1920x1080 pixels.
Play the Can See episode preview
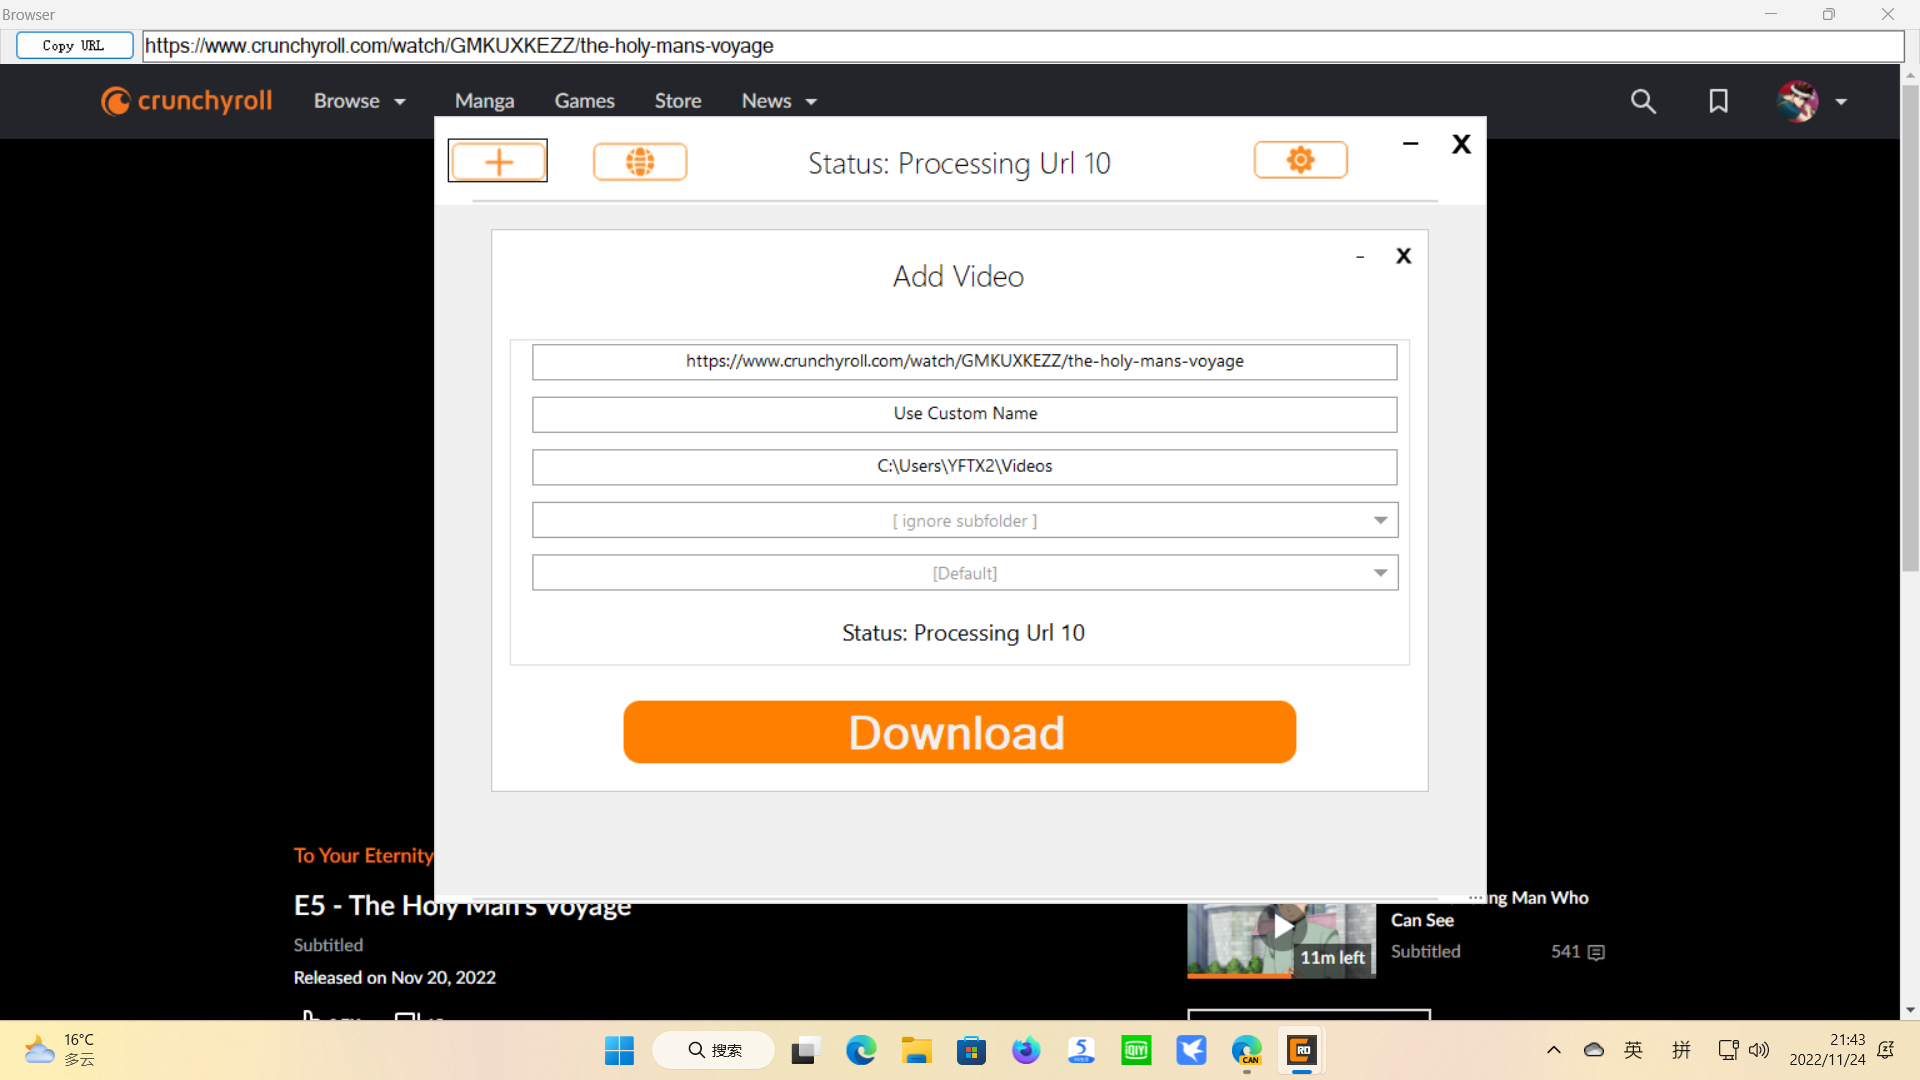coord(1282,927)
